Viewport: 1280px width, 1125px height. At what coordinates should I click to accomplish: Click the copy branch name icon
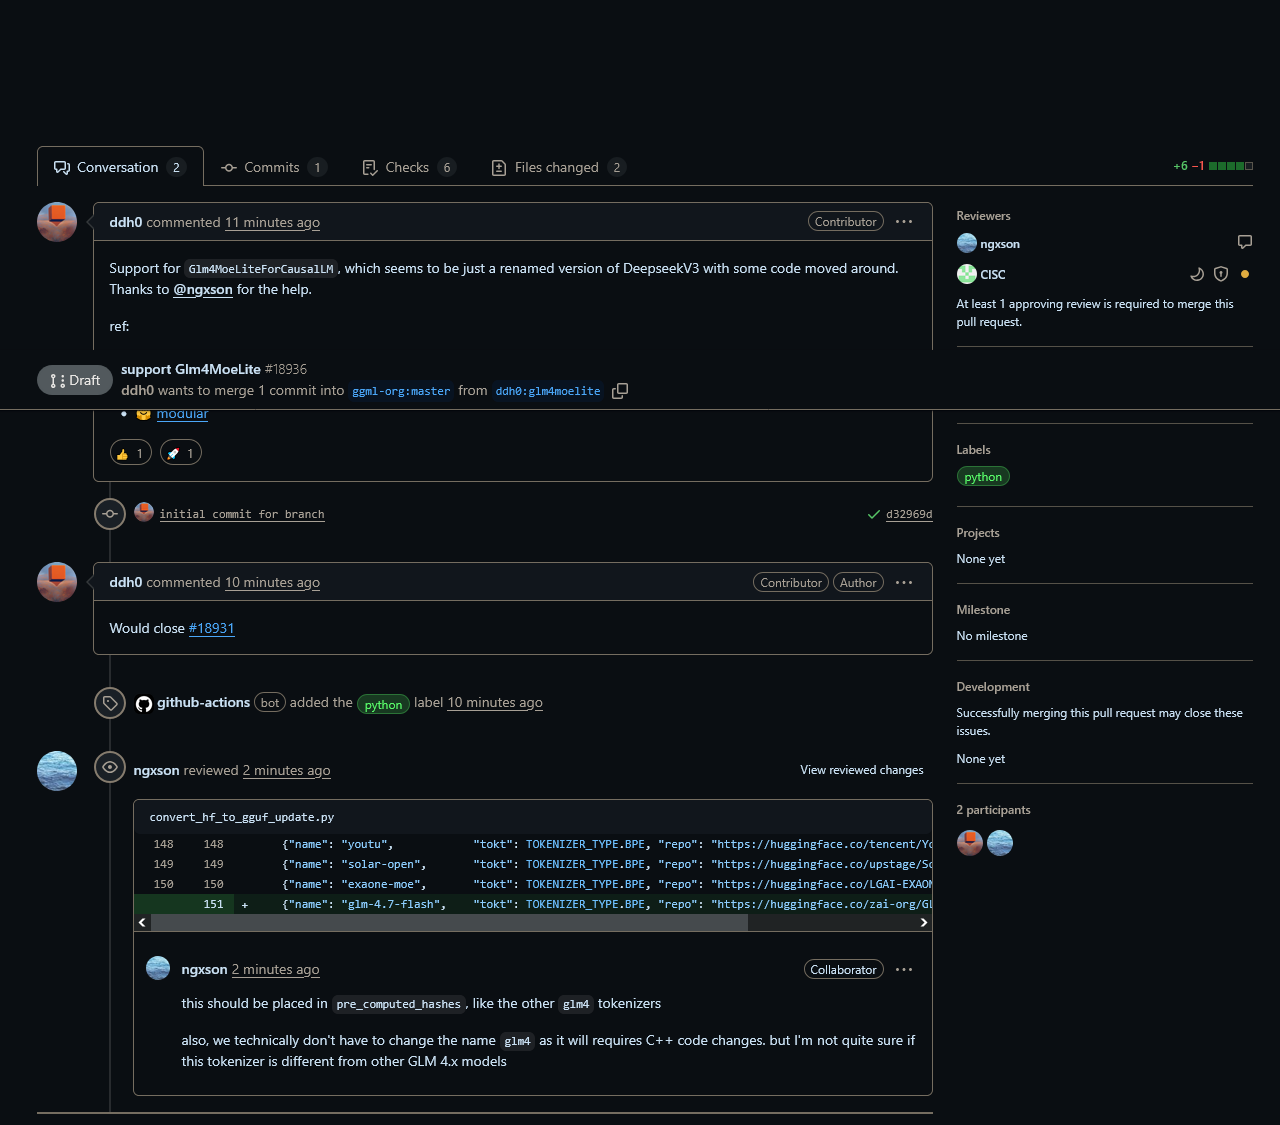pos(620,391)
